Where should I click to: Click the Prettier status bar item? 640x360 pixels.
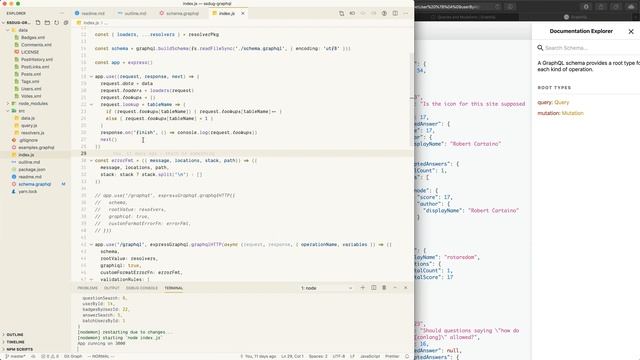click(x=392, y=356)
